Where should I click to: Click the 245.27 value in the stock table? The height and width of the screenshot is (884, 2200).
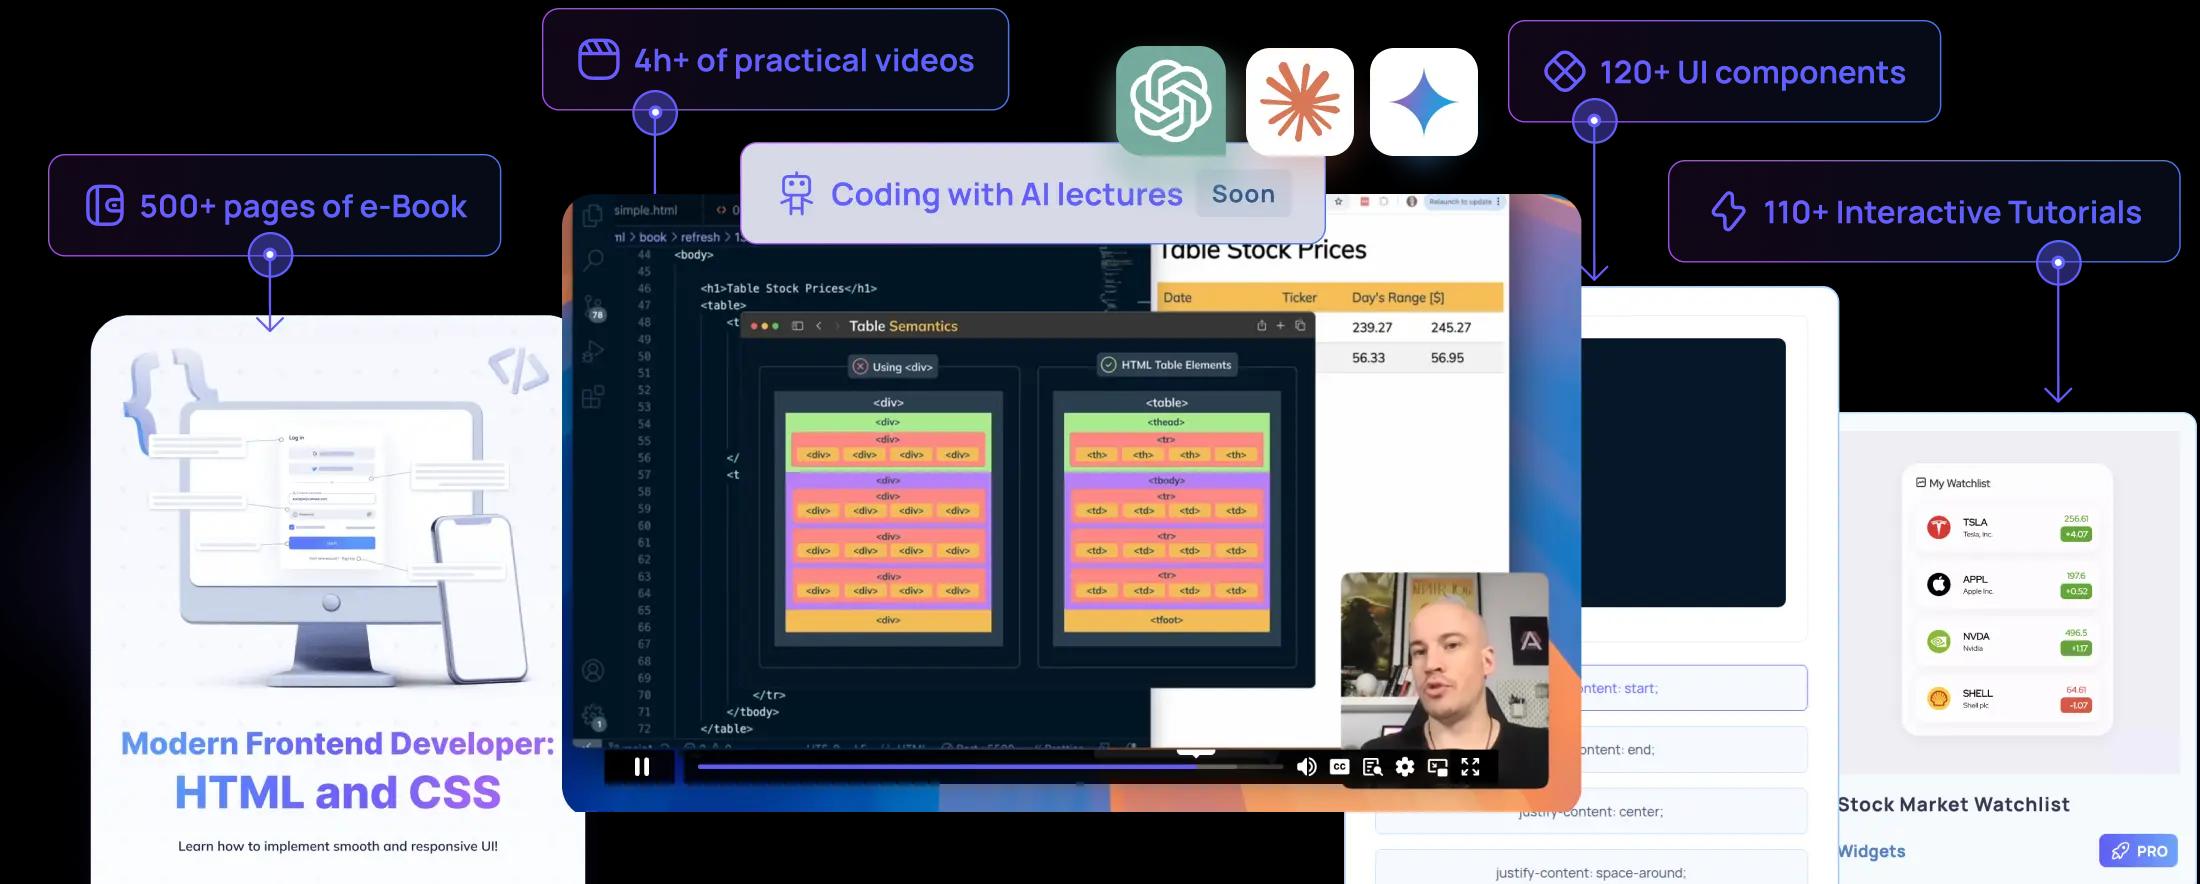1451,327
